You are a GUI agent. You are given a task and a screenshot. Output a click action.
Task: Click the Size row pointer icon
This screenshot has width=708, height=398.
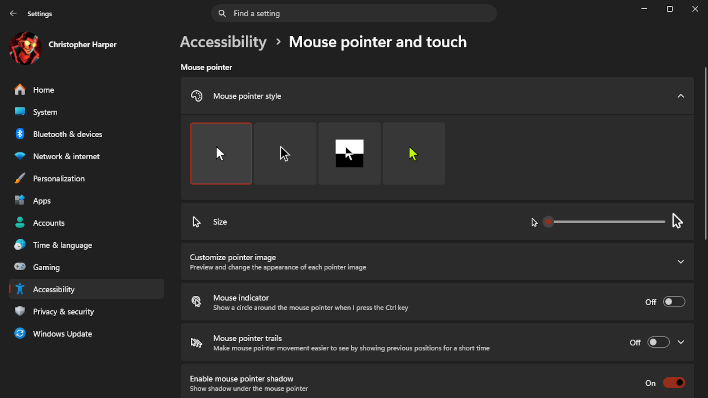point(196,222)
